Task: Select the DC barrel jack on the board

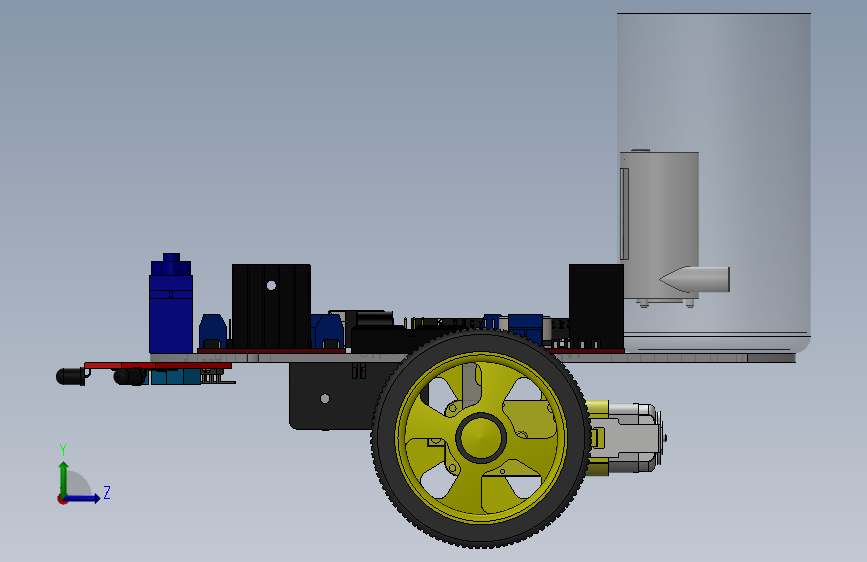Action: [372, 319]
